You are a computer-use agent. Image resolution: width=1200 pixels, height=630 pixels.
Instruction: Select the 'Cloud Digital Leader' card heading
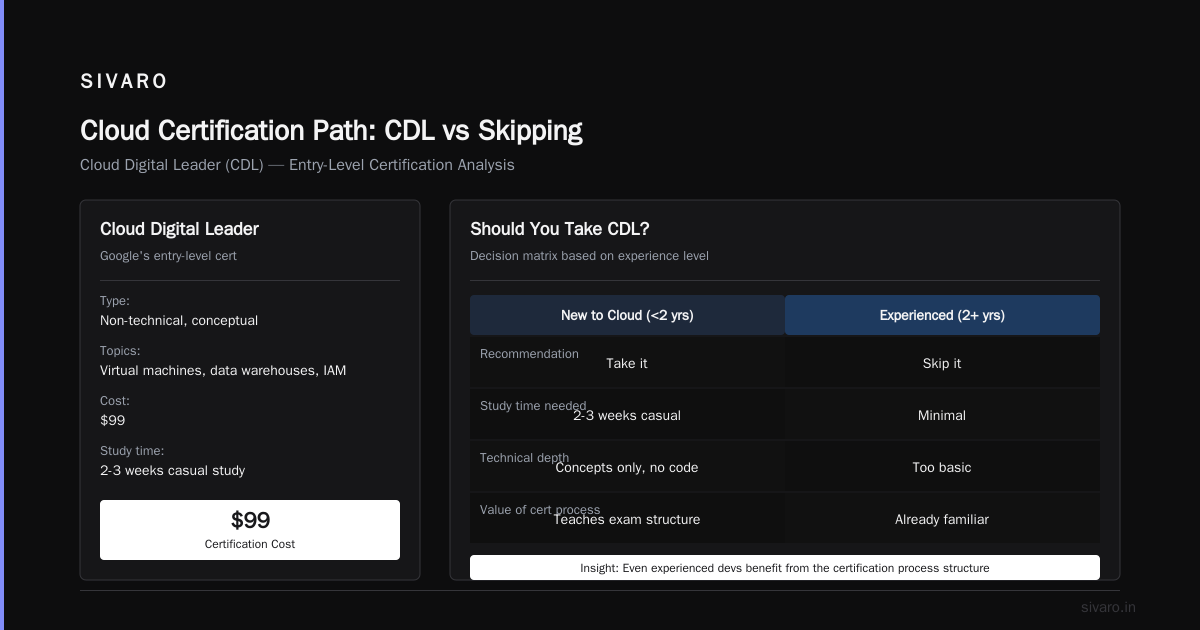pyautogui.click(x=179, y=229)
